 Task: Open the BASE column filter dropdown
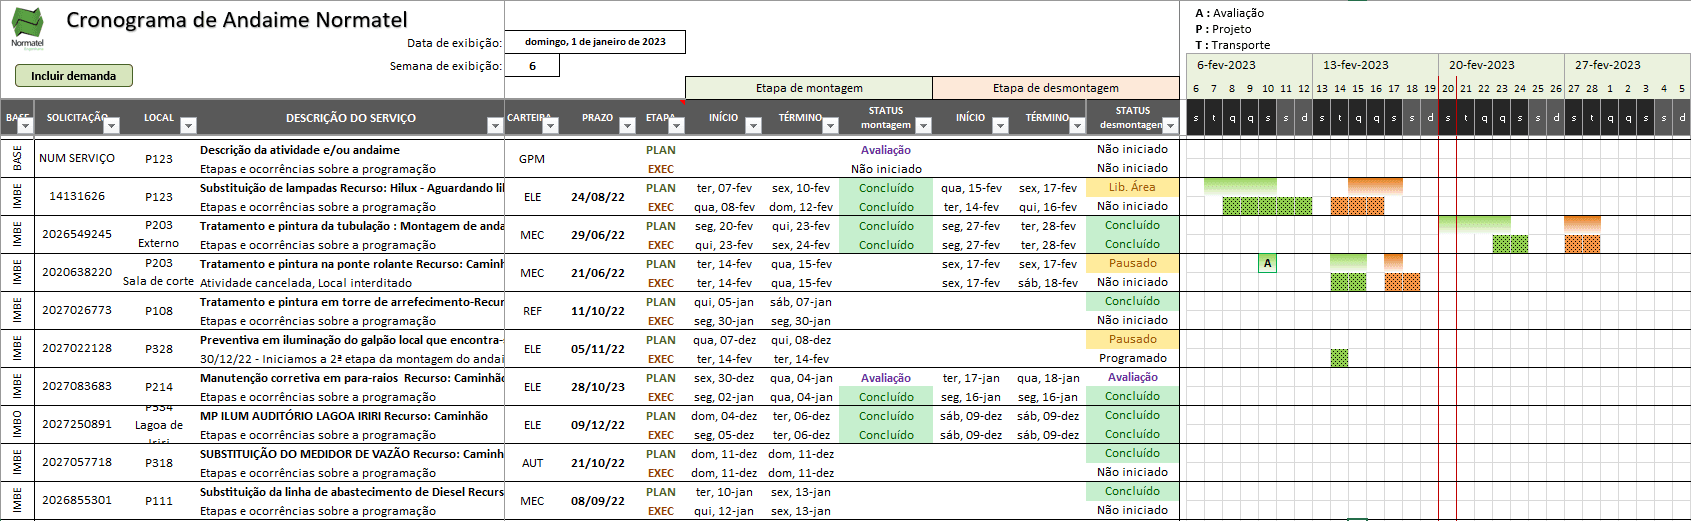pos(26,125)
